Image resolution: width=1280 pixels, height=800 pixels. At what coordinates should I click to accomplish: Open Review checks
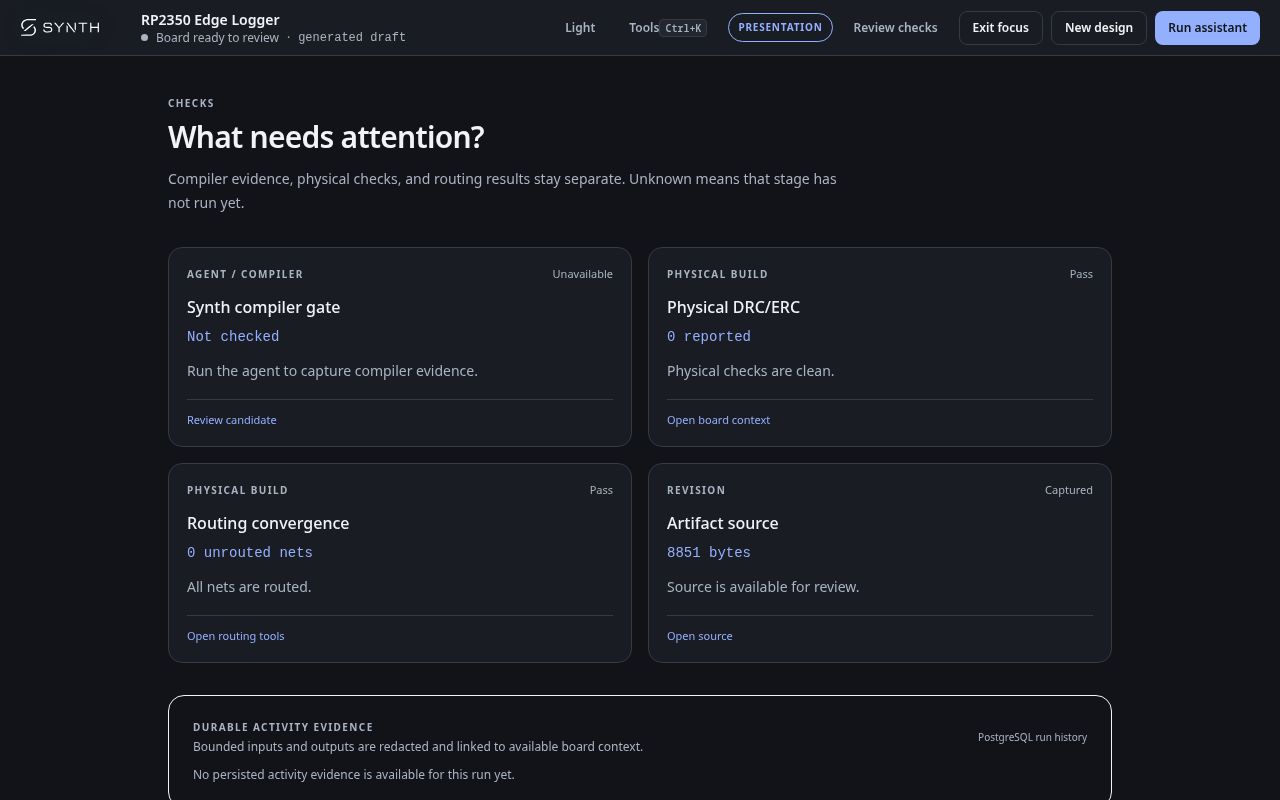[895, 27]
